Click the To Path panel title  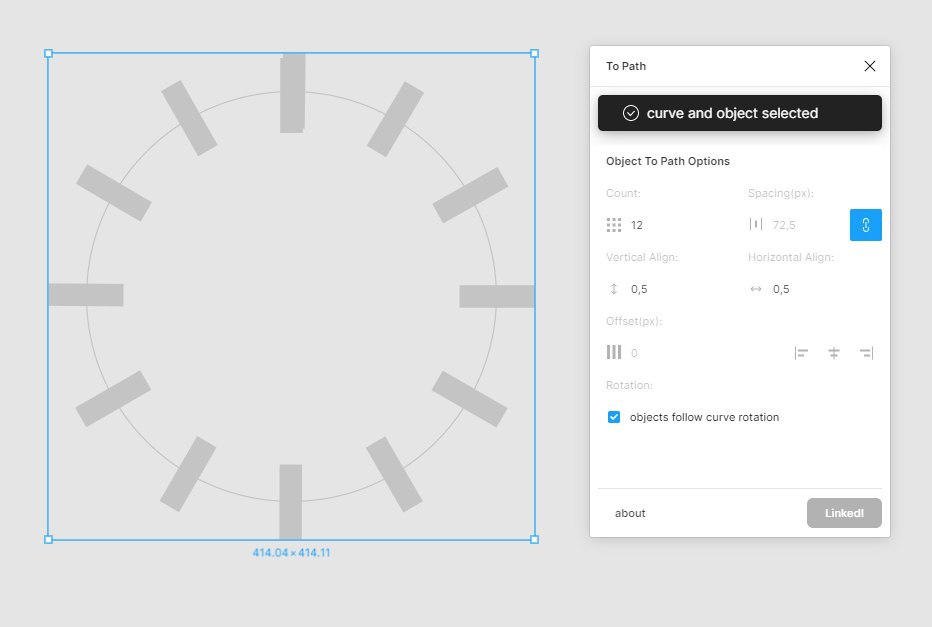[626, 66]
